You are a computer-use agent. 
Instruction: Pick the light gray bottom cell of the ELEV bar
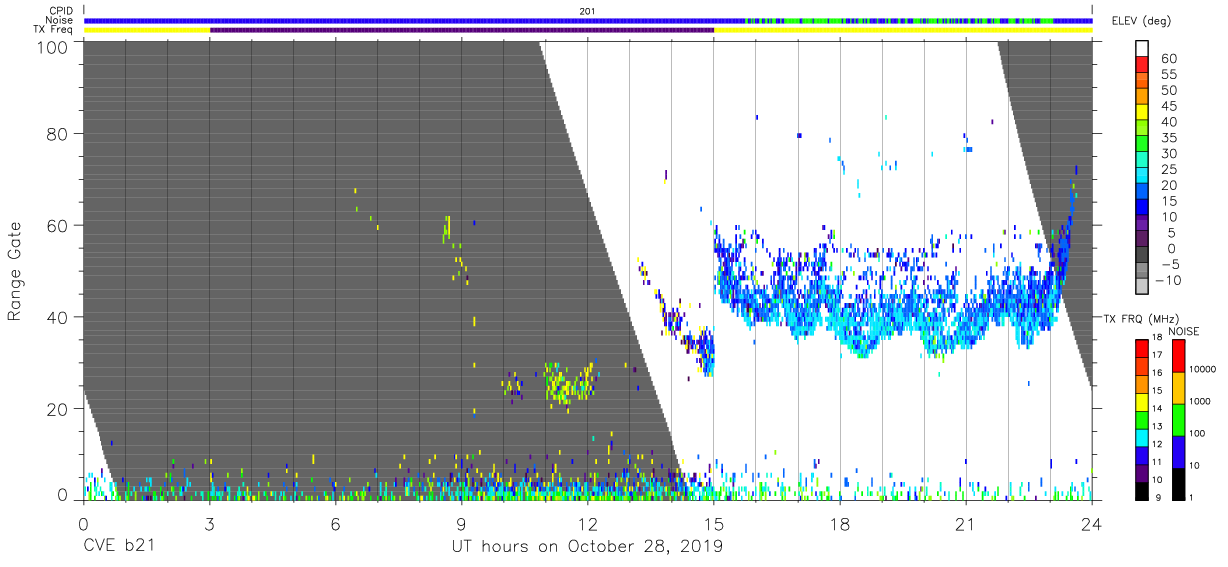tap(1144, 287)
